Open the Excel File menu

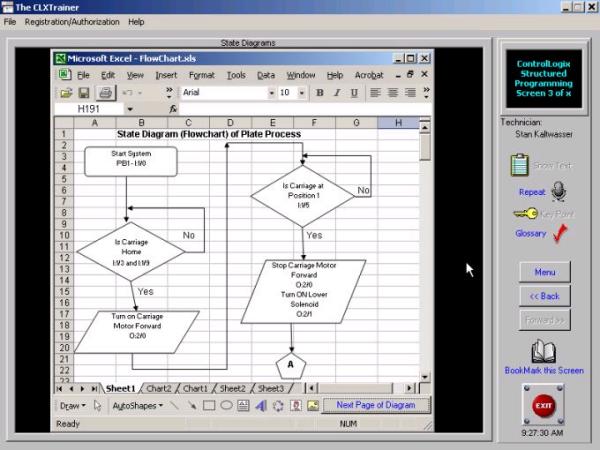point(83,75)
